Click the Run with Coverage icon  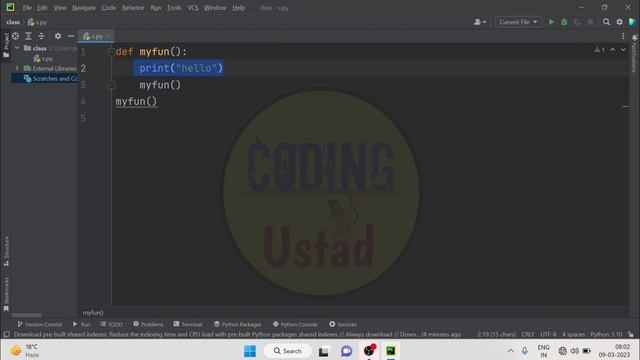click(x=577, y=22)
